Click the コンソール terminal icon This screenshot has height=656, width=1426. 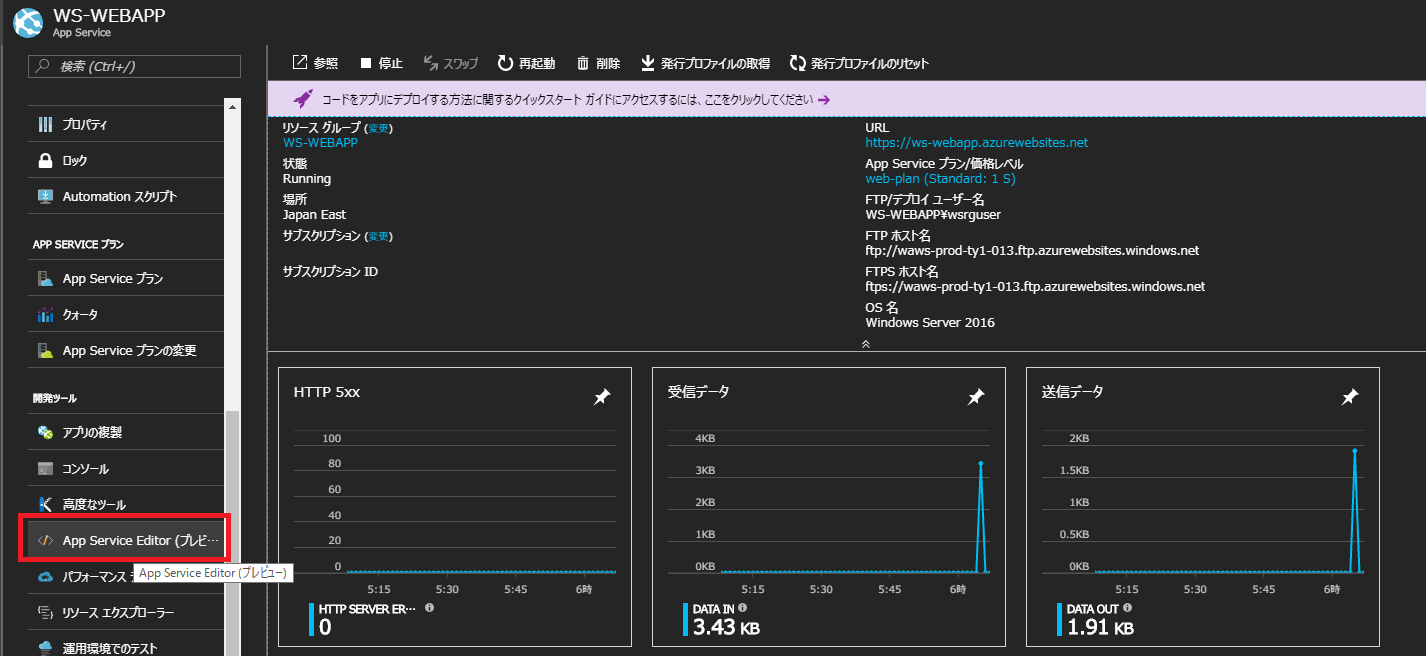pos(45,469)
